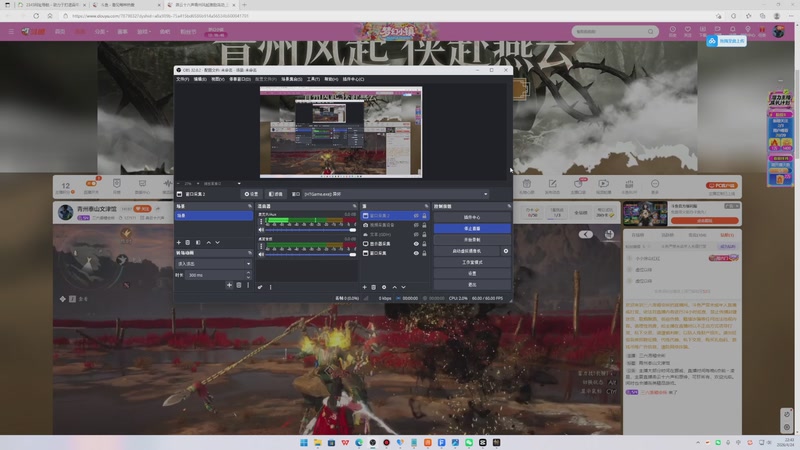Toggle visibility of 显示器采集 source
This screenshot has height=450, width=800.
click(416, 244)
